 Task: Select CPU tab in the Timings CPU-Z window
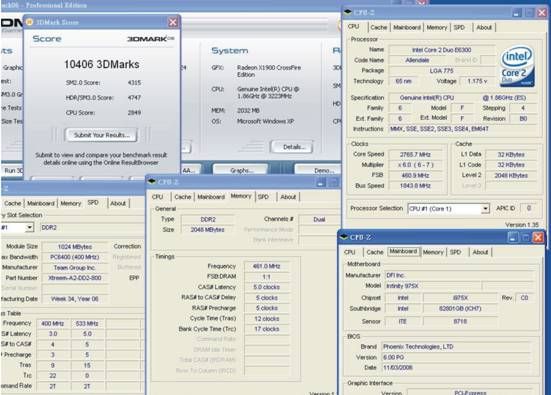tap(157, 197)
